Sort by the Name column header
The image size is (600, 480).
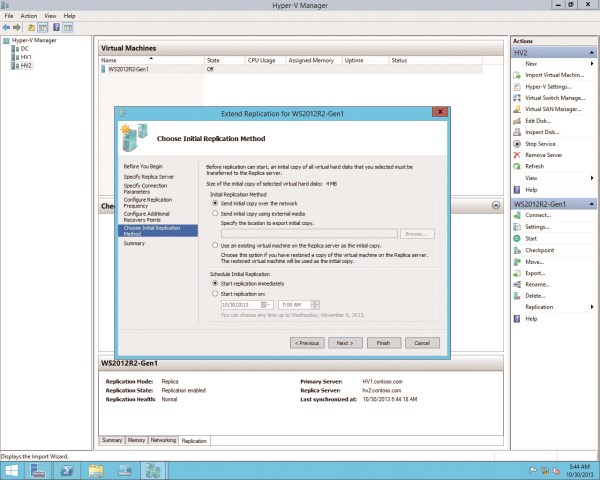point(152,60)
